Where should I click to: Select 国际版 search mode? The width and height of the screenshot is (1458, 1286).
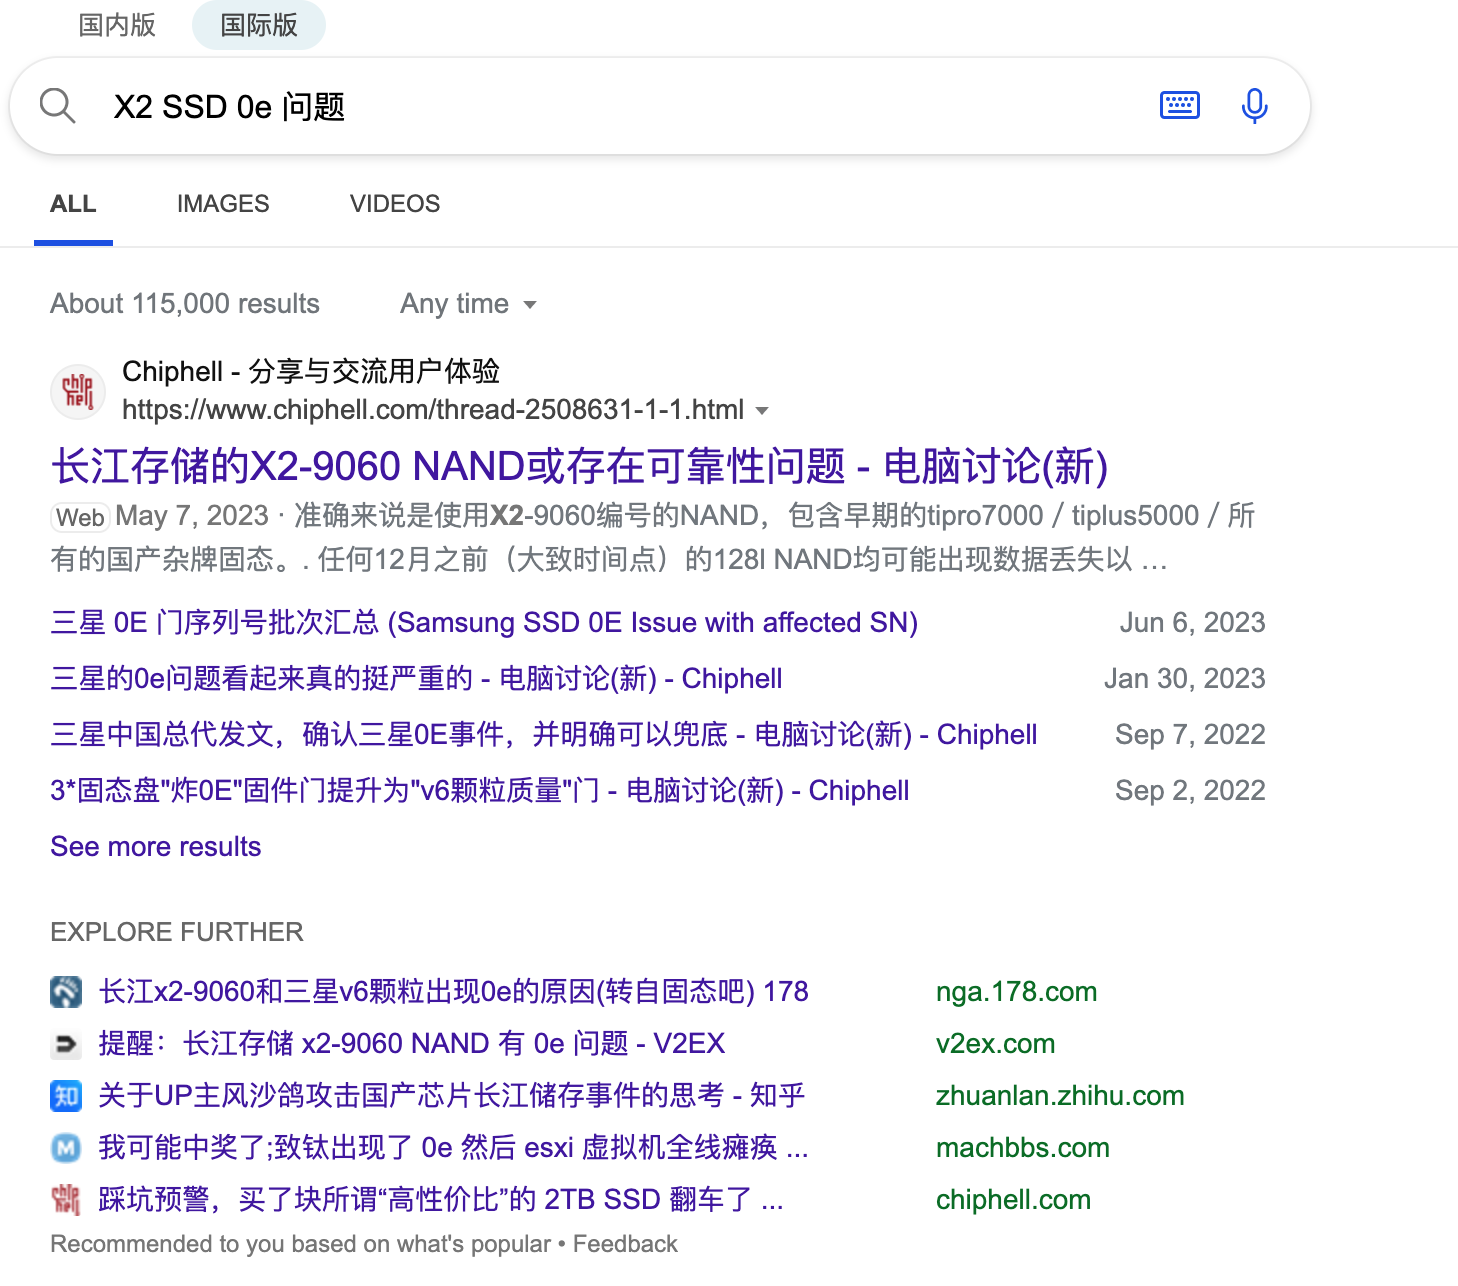tap(259, 25)
